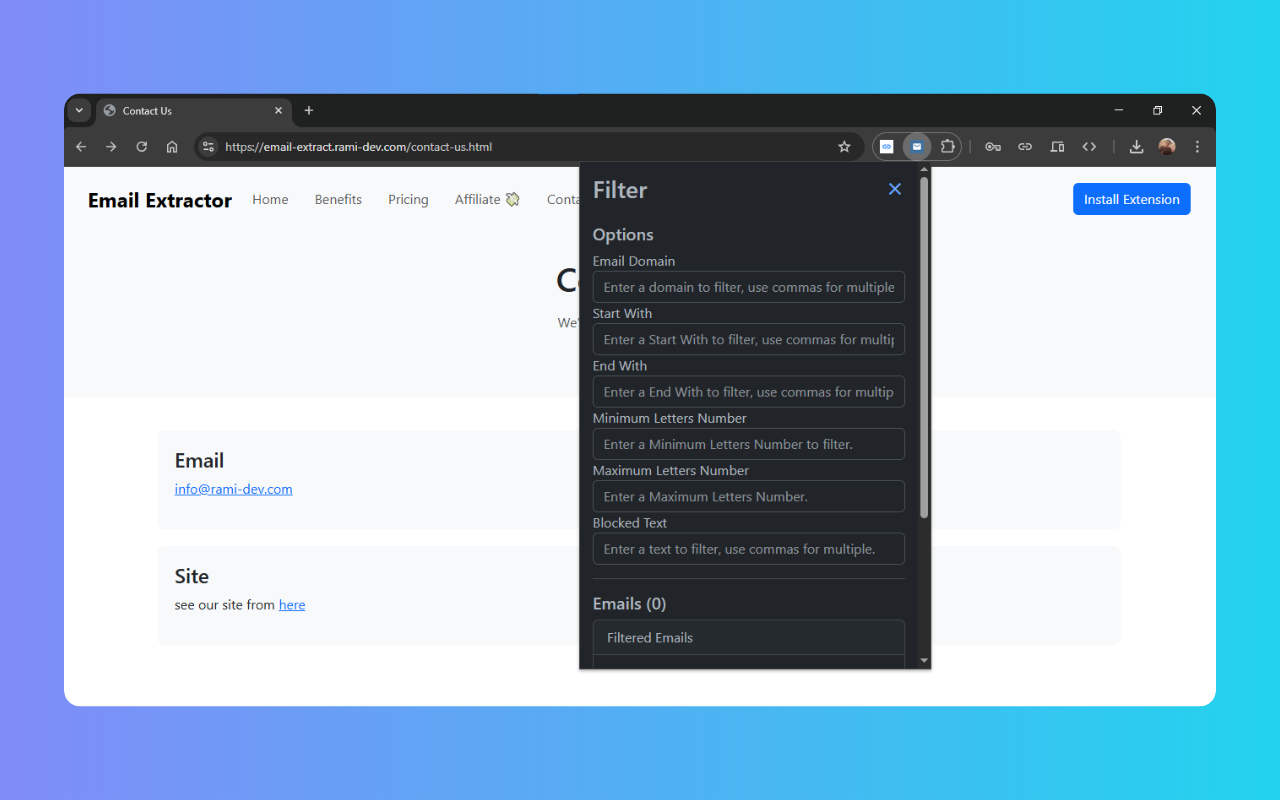The height and width of the screenshot is (800, 1280).
Task: Focus the Minimum Letters Number field
Action: [x=748, y=444]
